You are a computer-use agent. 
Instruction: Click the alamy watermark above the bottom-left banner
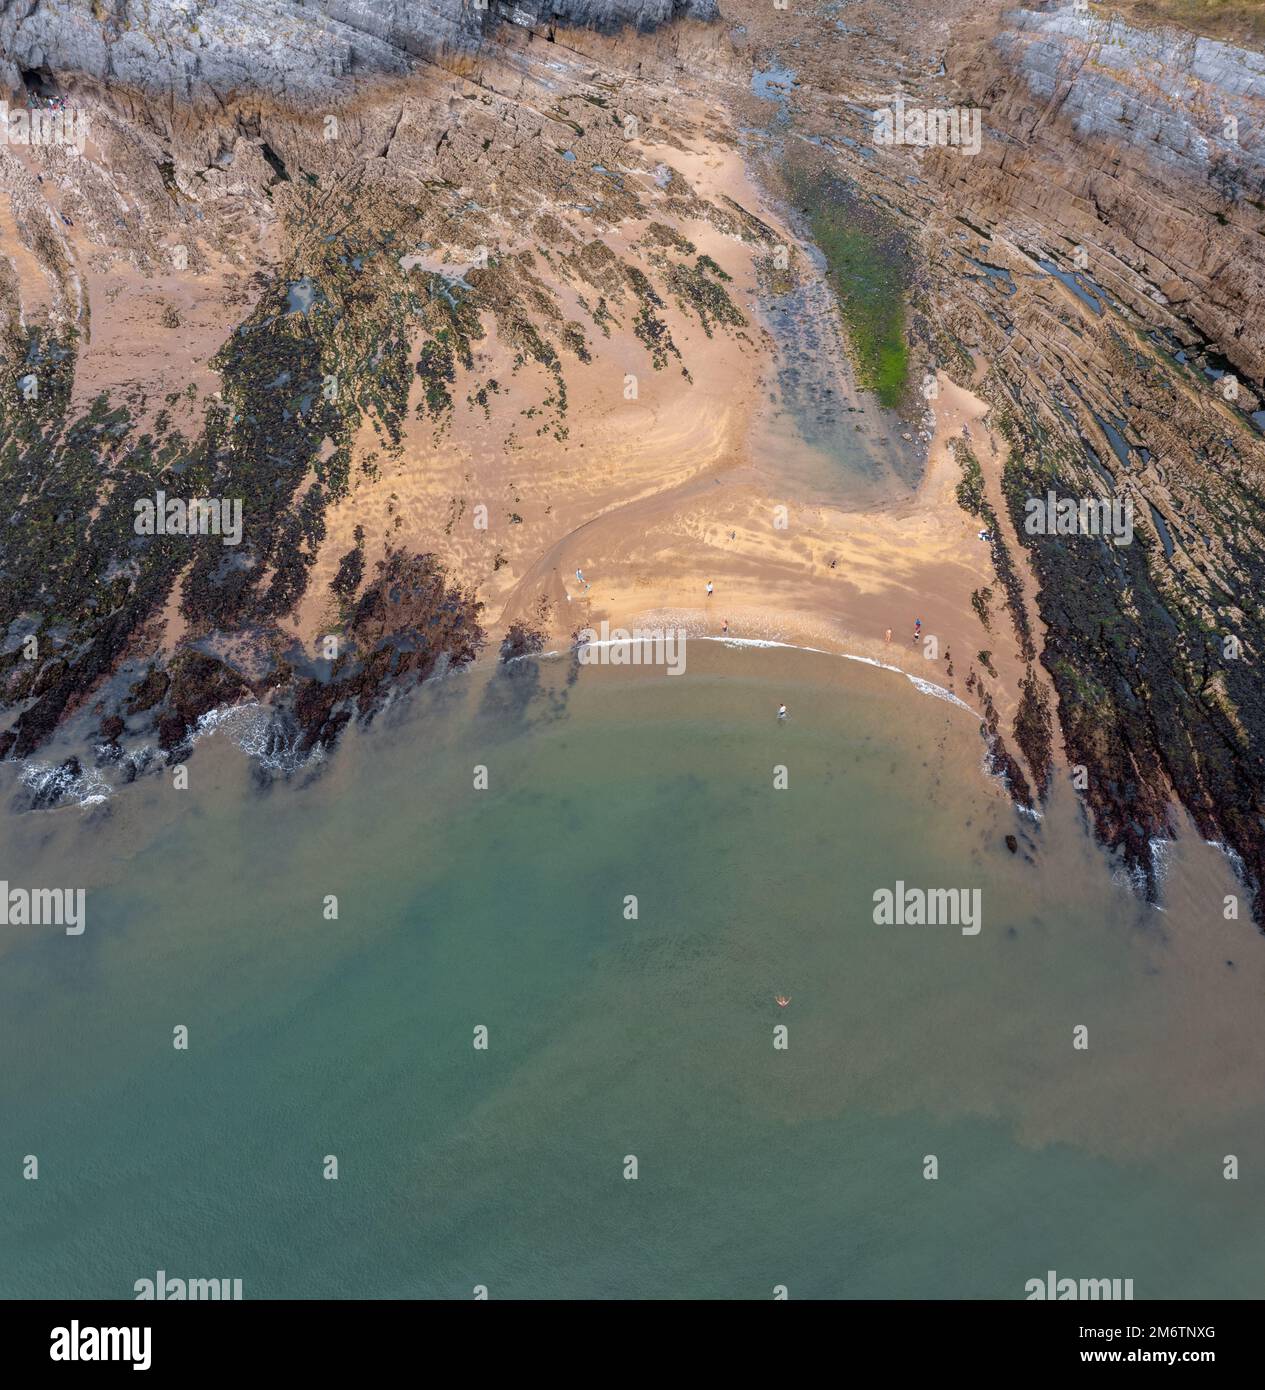point(188,1286)
